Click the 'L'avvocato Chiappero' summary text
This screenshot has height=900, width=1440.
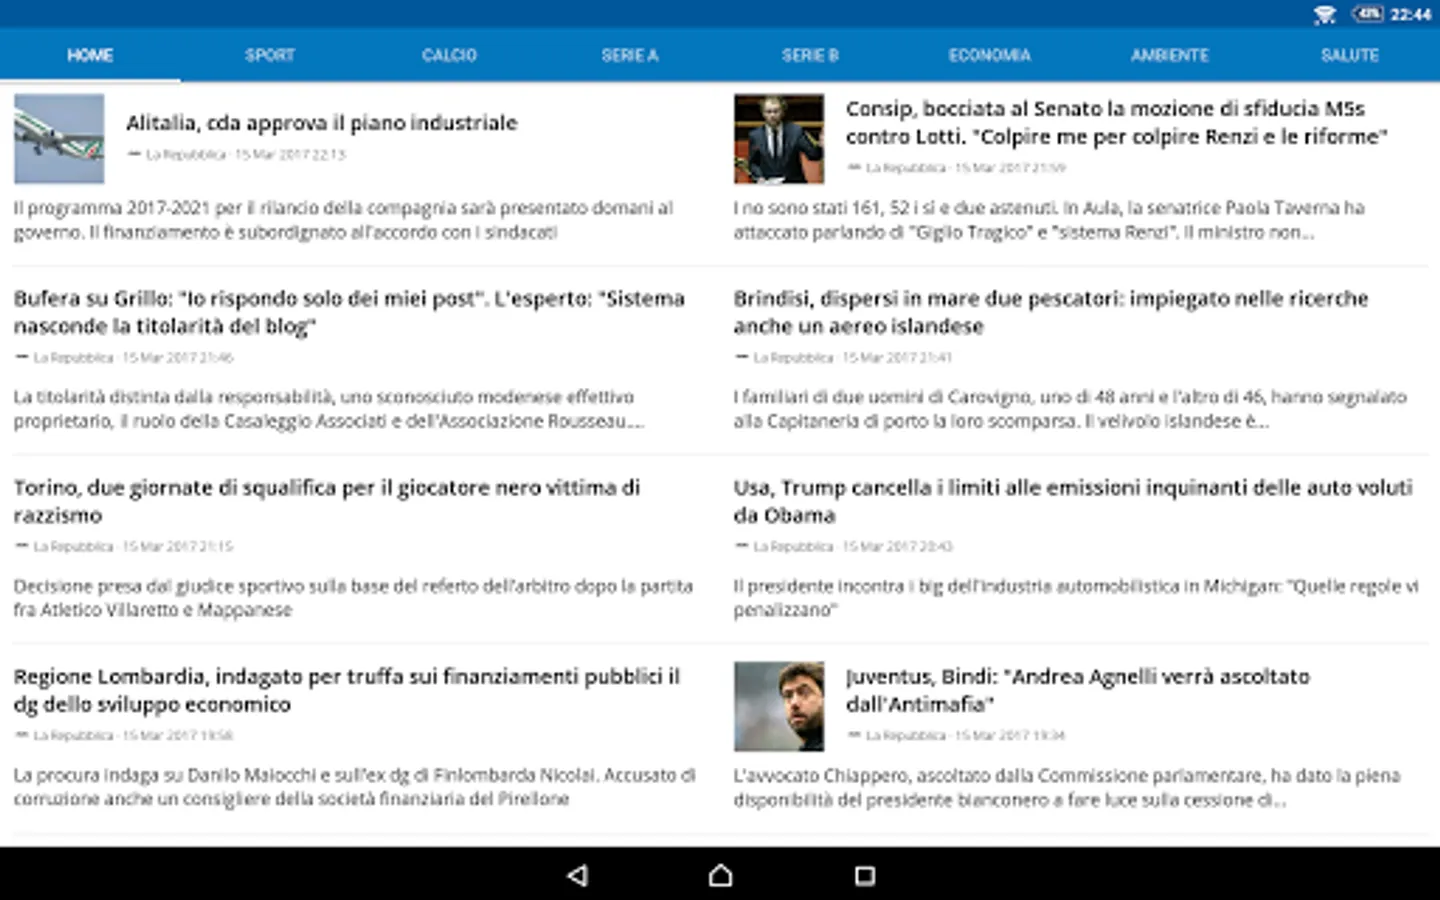1067,787
